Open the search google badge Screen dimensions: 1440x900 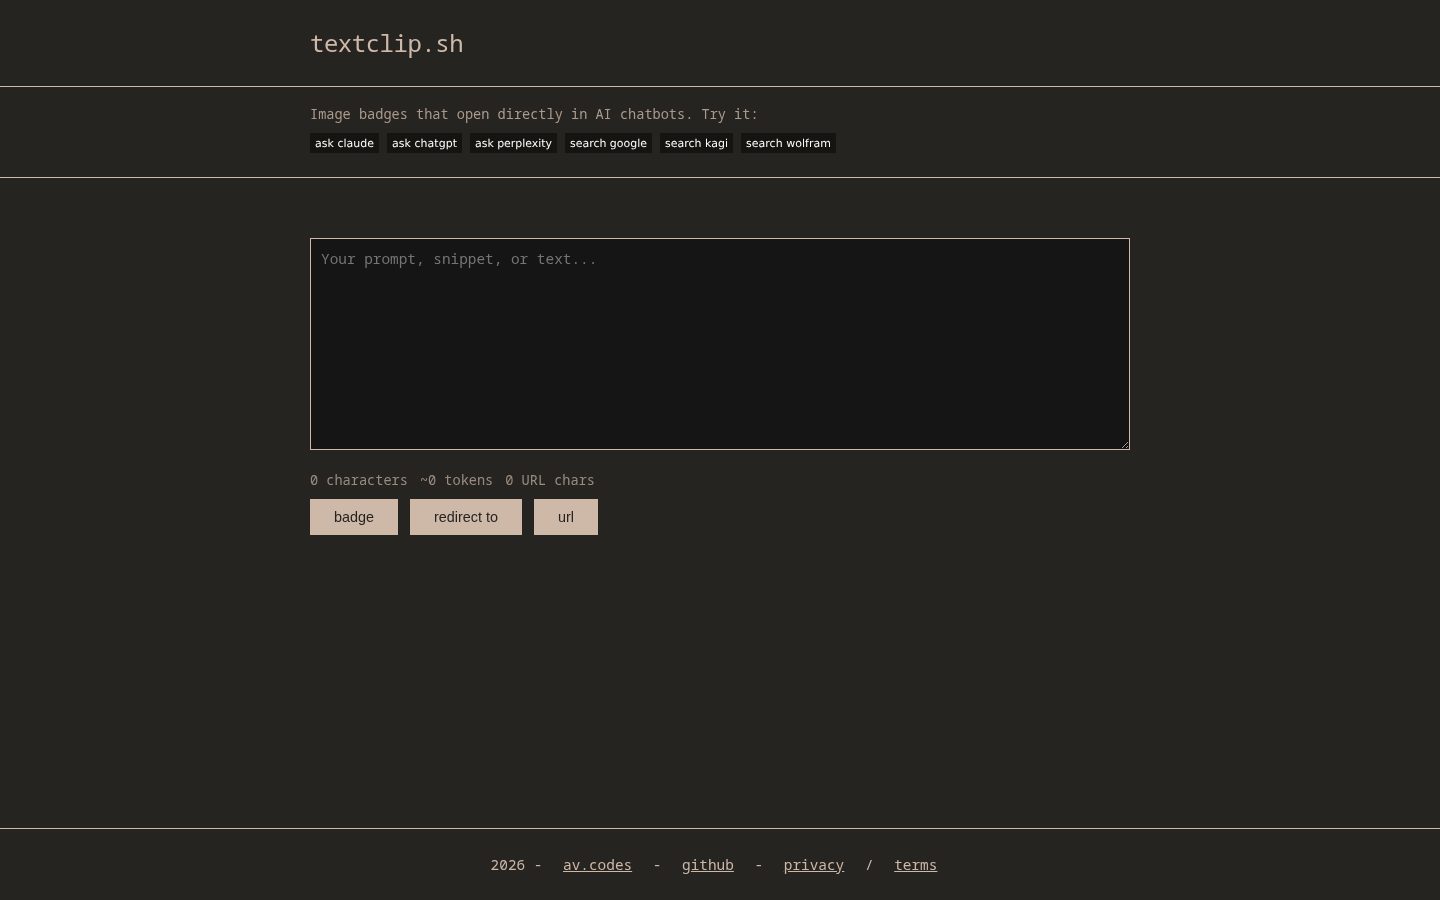point(608,143)
